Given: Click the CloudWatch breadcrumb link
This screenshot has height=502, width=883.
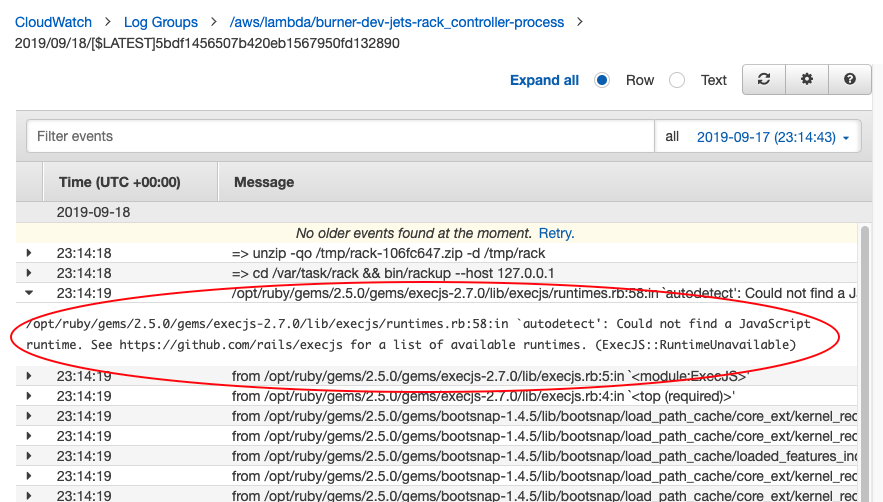Looking at the screenshot, I should 53,21.
